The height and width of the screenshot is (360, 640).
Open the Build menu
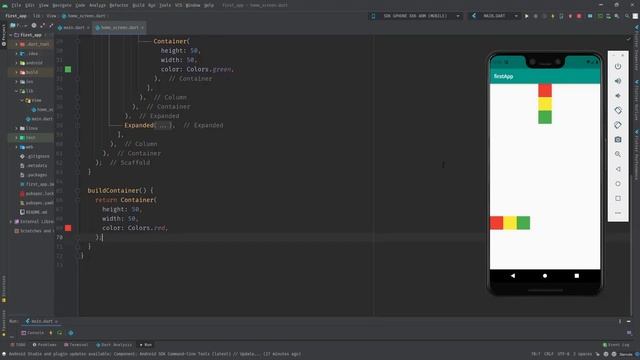point(138,5)
